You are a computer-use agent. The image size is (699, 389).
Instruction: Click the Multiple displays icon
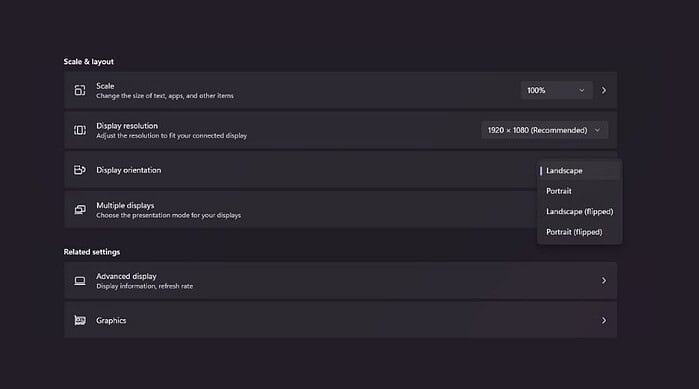tap(80, 210)
